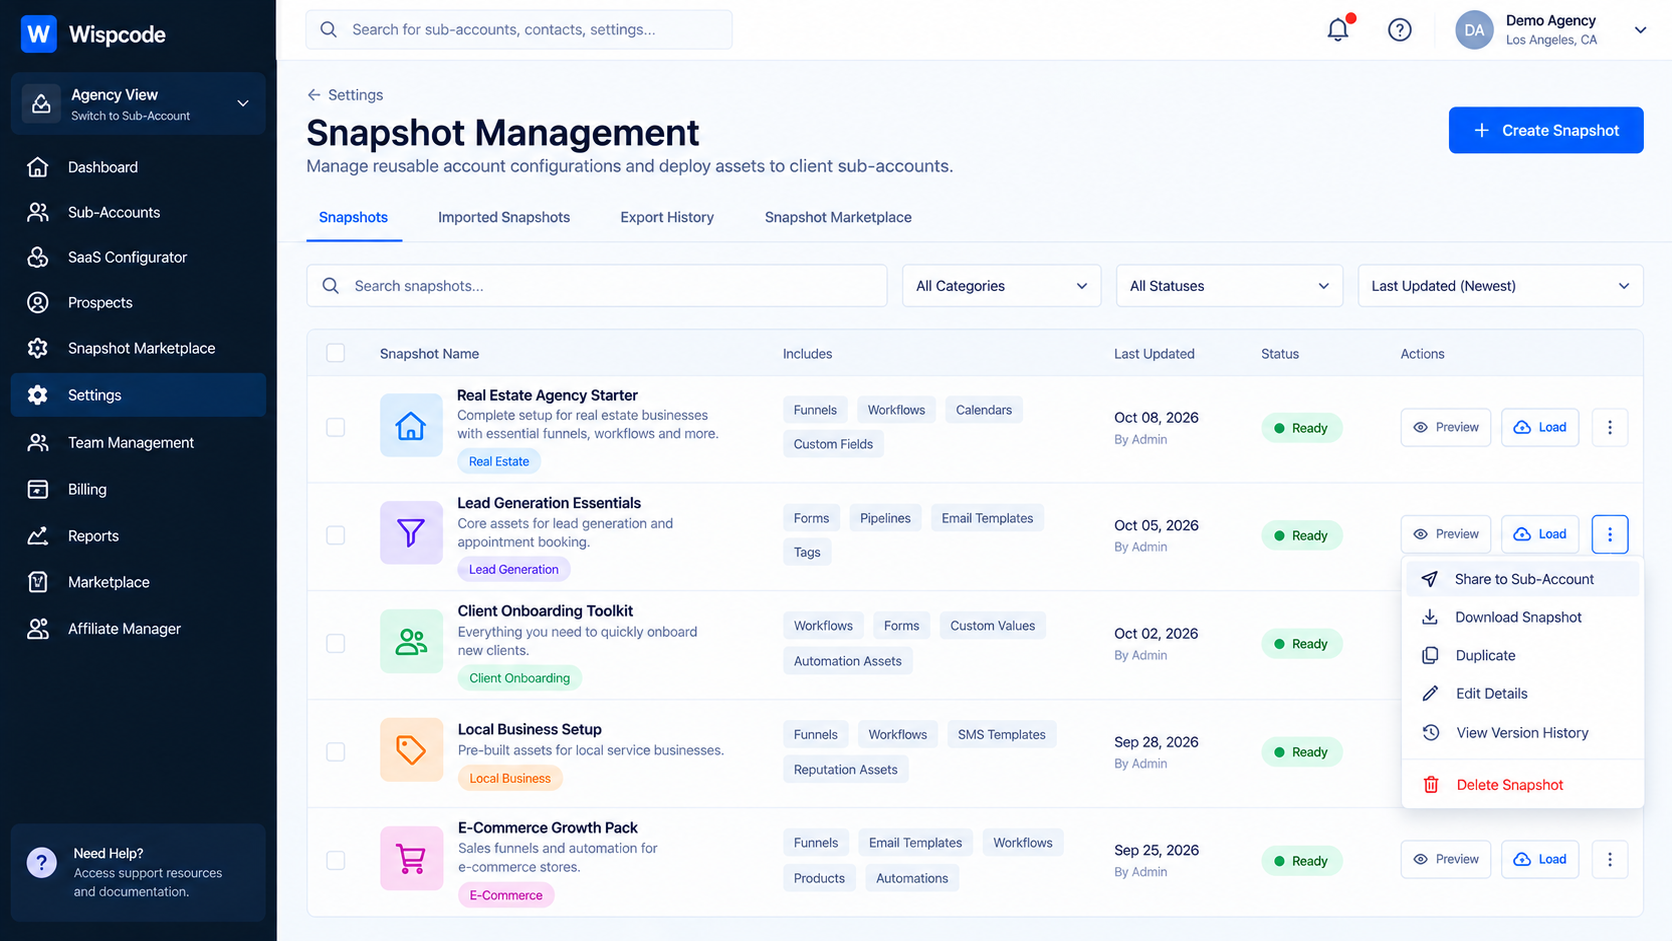This screenshot has width=1672, height=941.
Task: Switch to the Imported Snapshots tab
Action: [504, 217]
